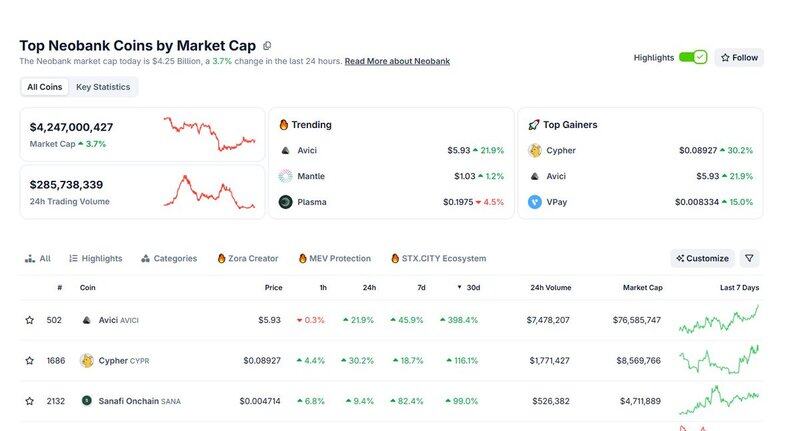800x431 pixels.
Task: Click the VPay icon in Top Gainers
Action: click(x=535, y=202)
